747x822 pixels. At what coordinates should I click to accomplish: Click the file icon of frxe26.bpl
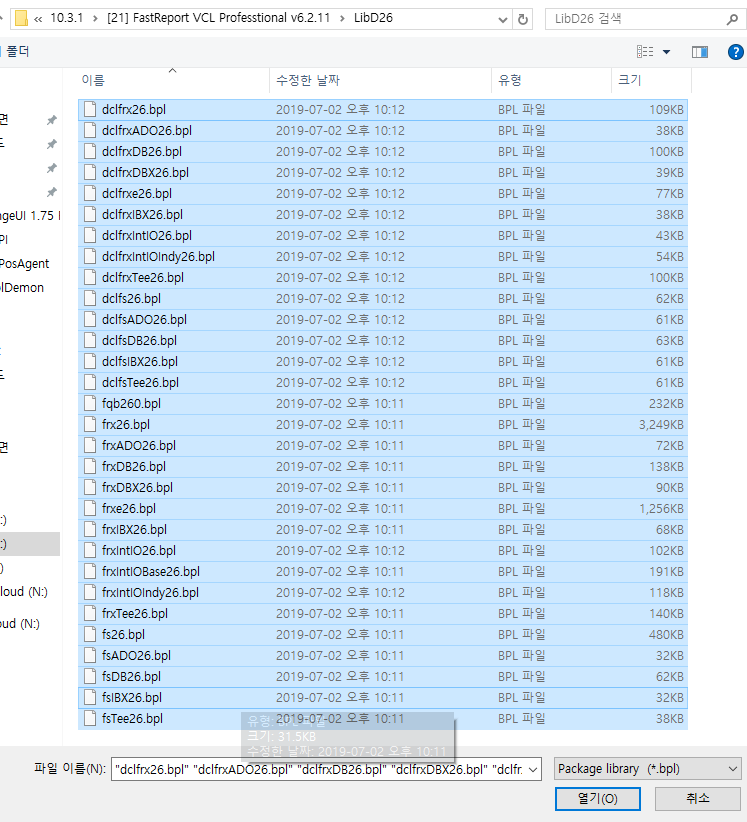pyautogui.click(x=90, y=509)
